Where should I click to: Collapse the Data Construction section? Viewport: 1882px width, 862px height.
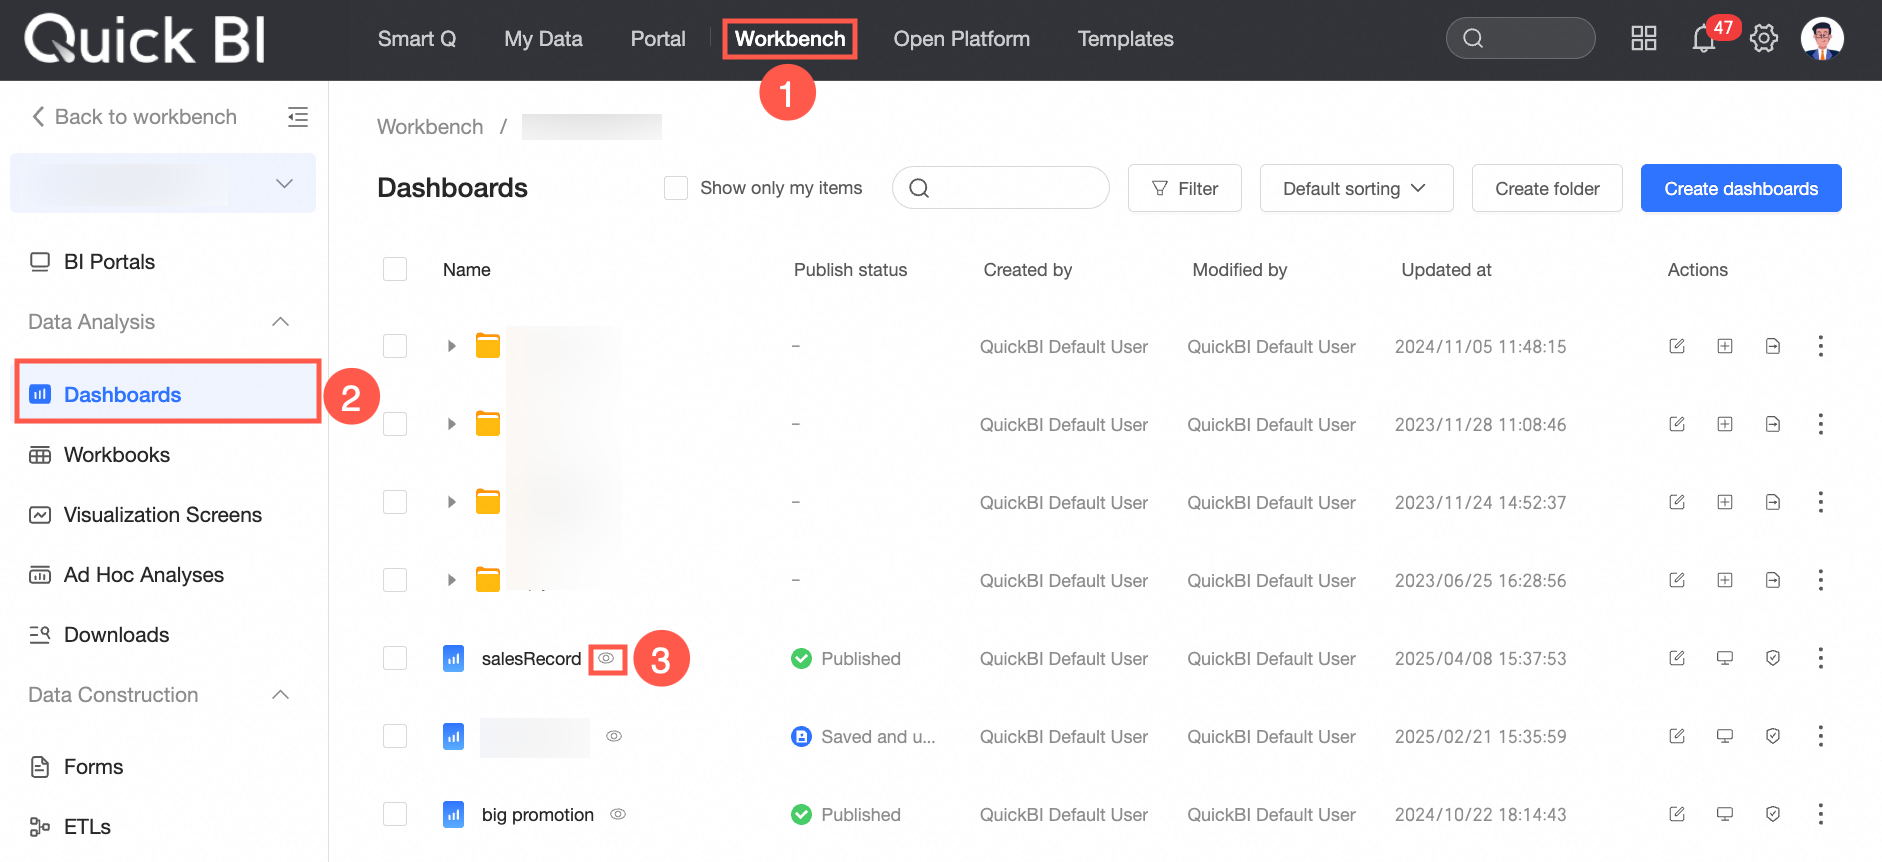(x=280, y=695)
